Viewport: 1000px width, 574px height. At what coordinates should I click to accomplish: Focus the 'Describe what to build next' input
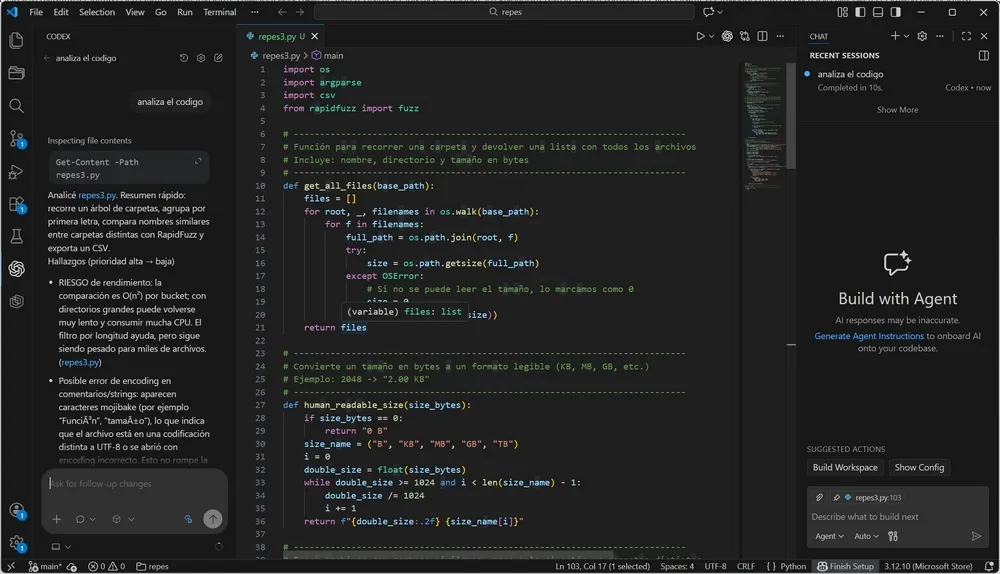point(897,517)
